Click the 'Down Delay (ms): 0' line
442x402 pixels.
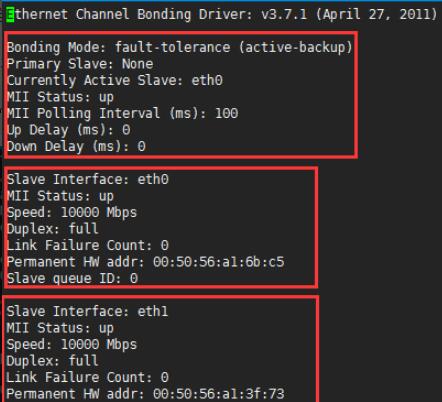[x=76, y=147]
